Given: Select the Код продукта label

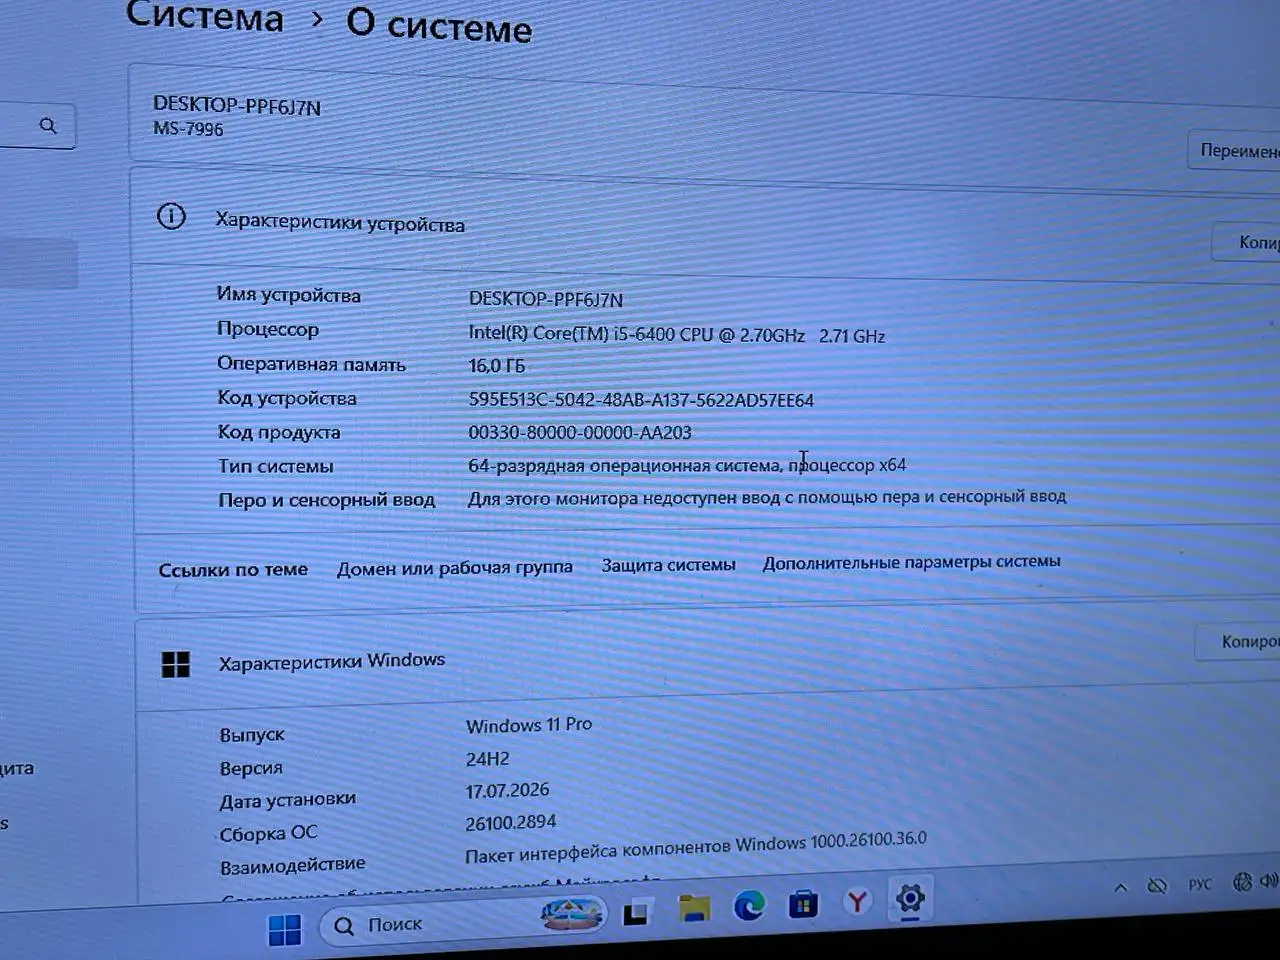Looking at the screenshot, I should pyautogui.click(x=279, y=432).
